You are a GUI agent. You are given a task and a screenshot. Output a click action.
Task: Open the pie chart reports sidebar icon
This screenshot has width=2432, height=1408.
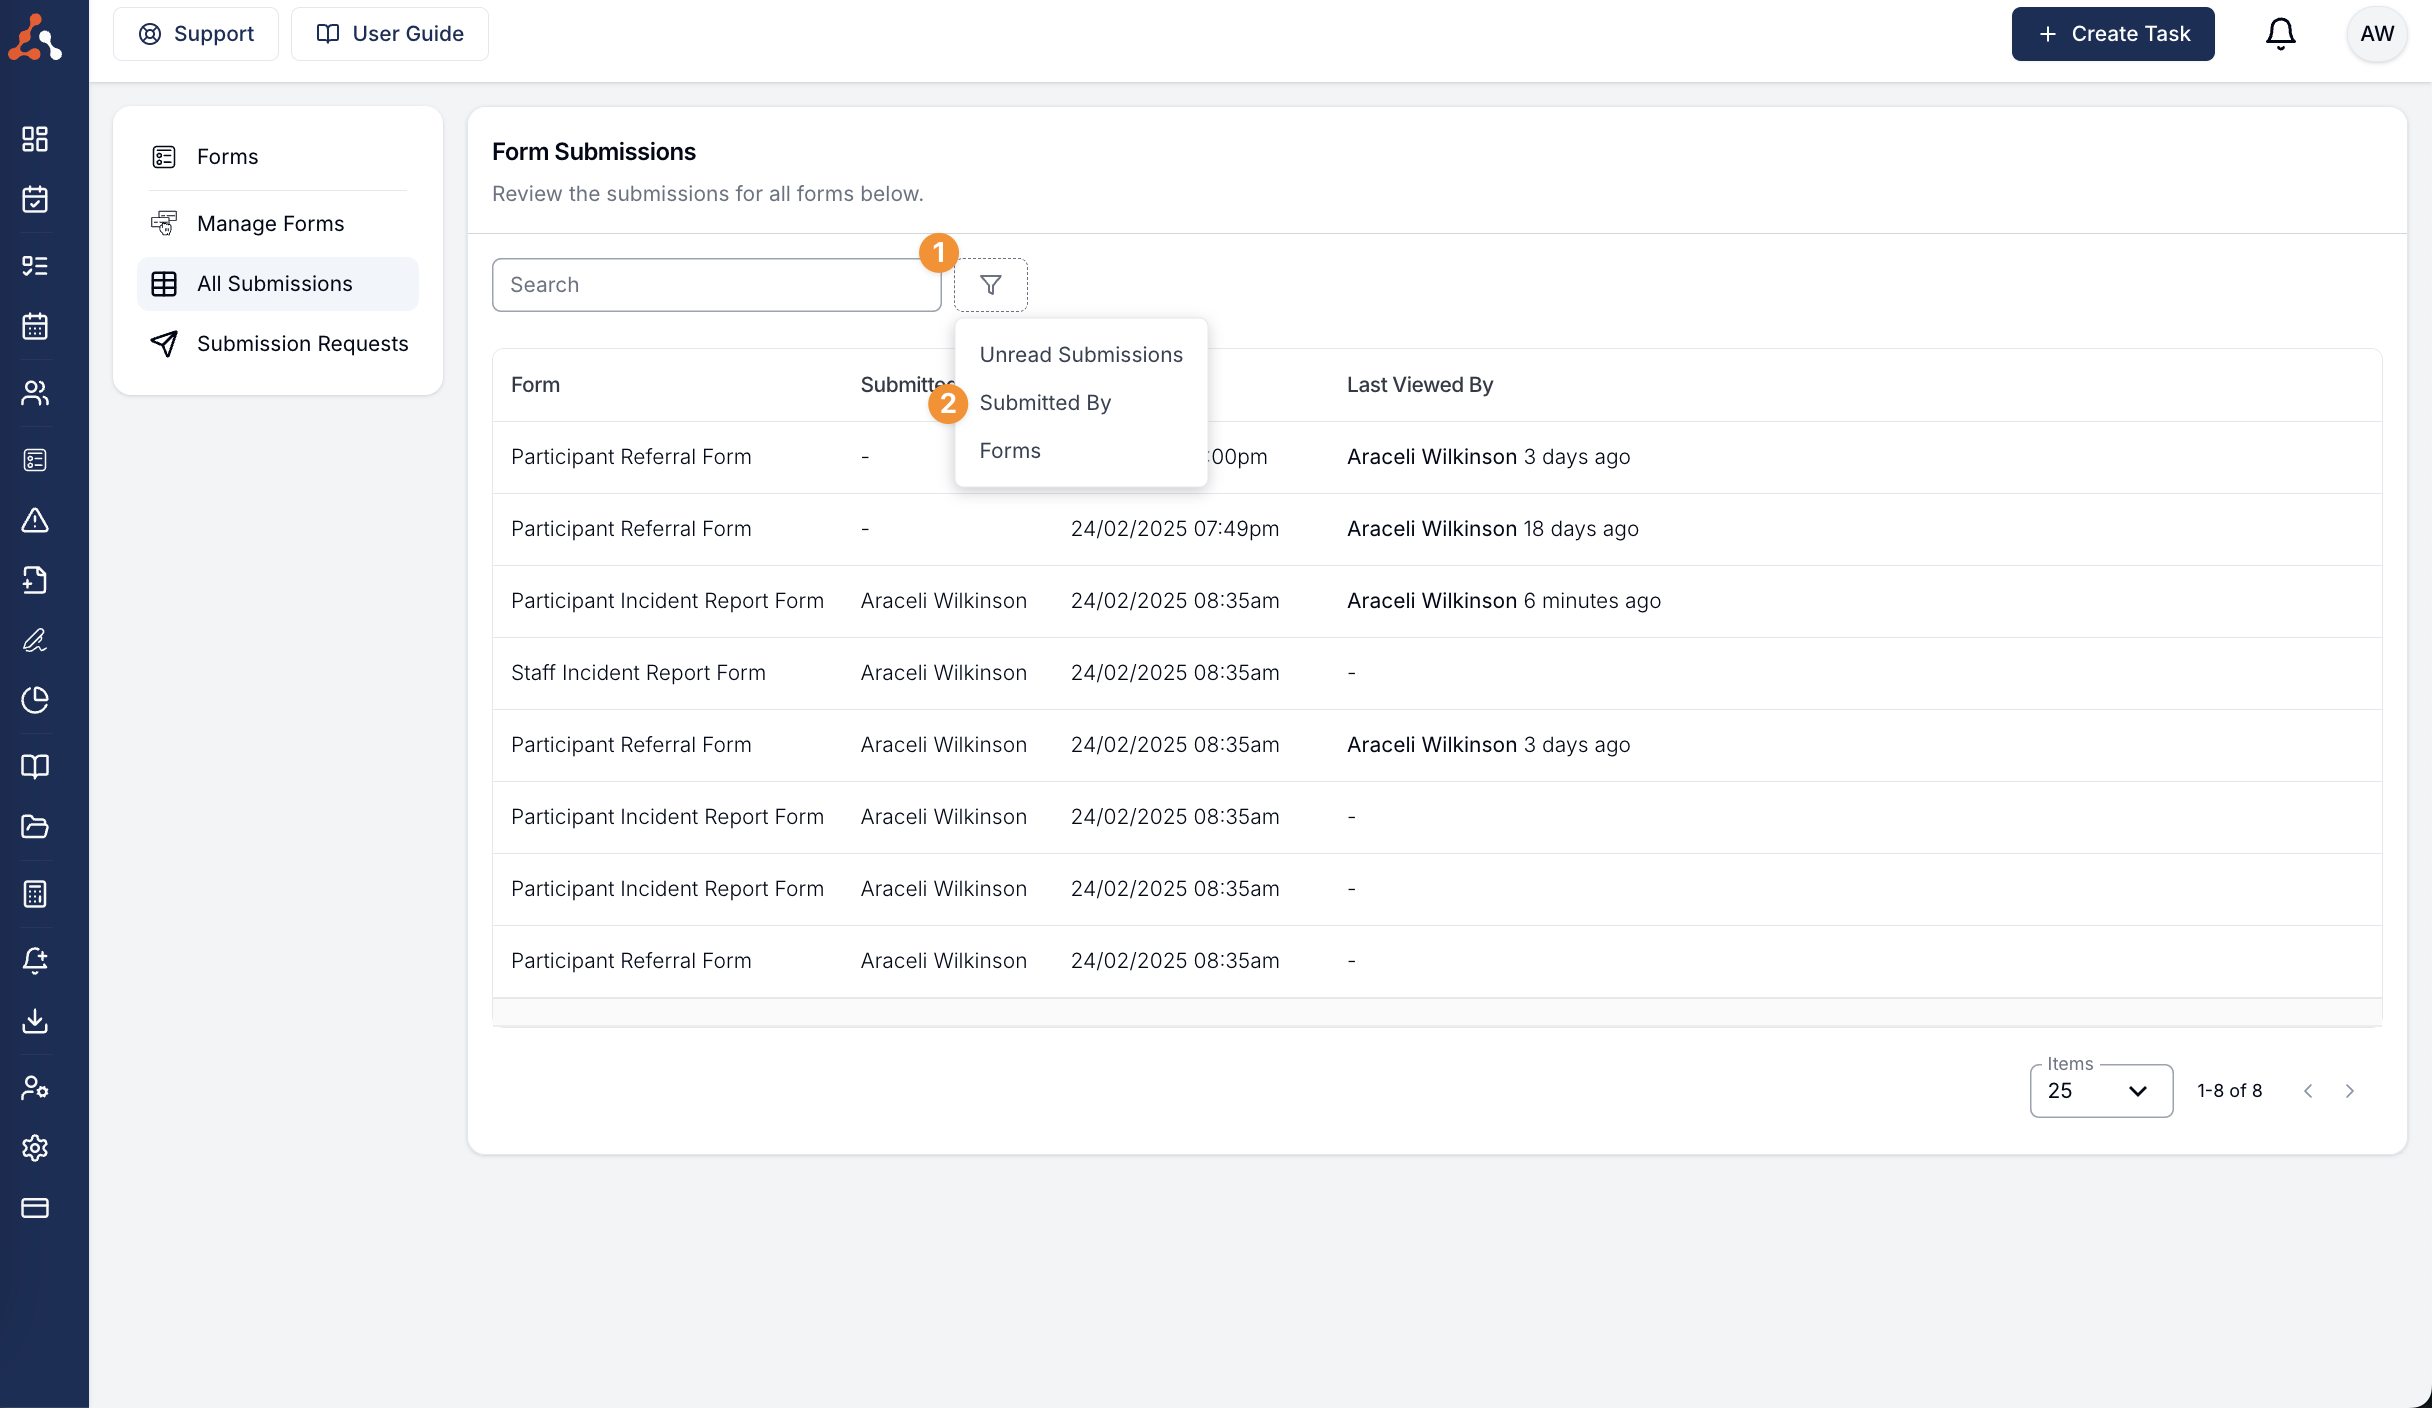coord(35,700)
